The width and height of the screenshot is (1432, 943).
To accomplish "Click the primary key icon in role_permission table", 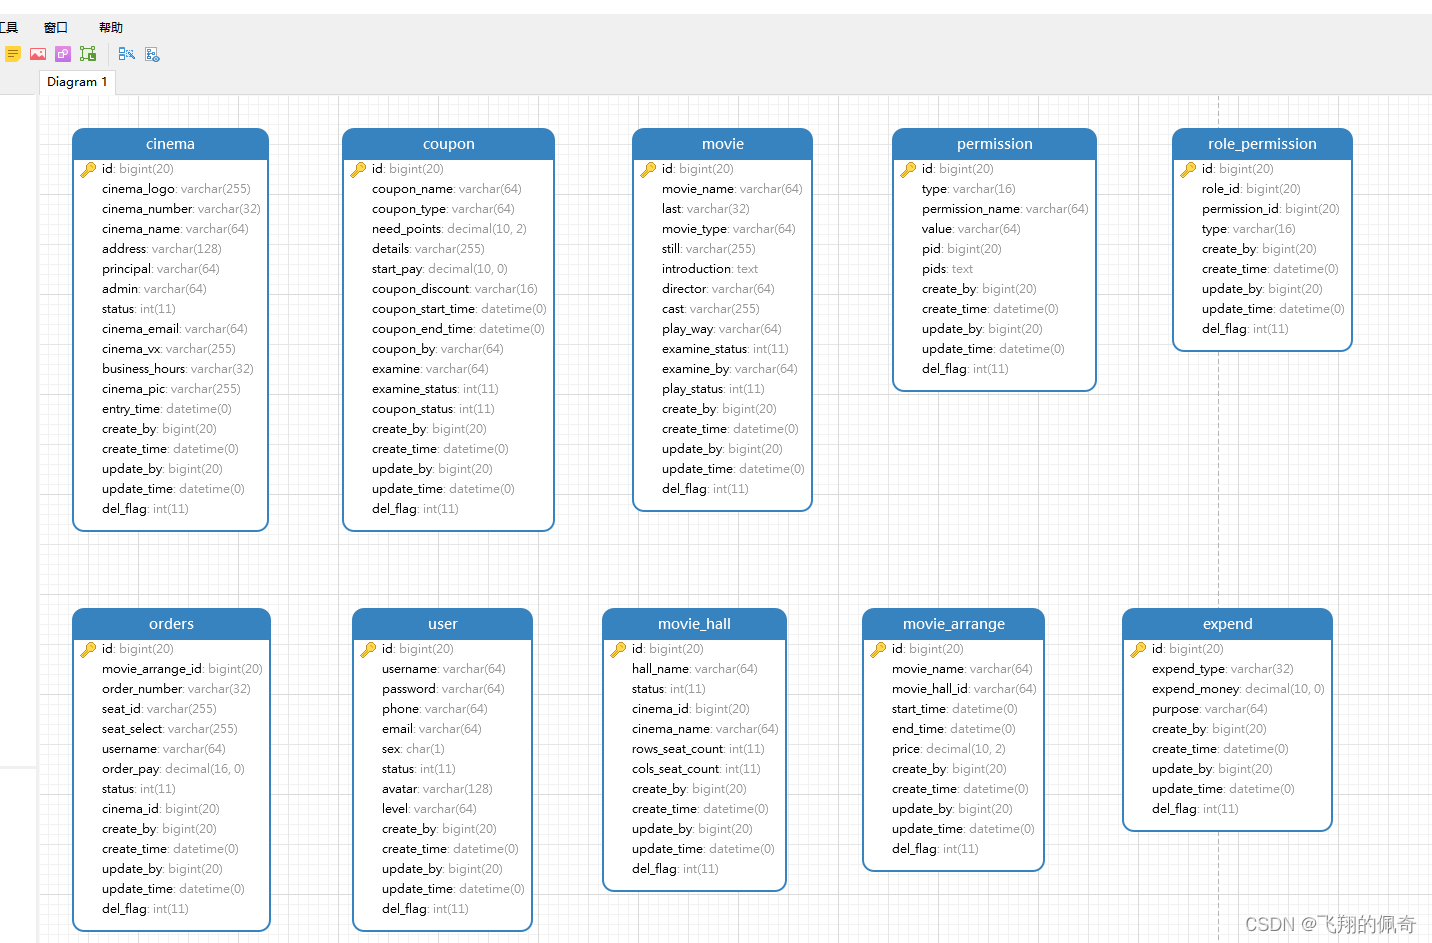I will click(x=1188, y=169).
